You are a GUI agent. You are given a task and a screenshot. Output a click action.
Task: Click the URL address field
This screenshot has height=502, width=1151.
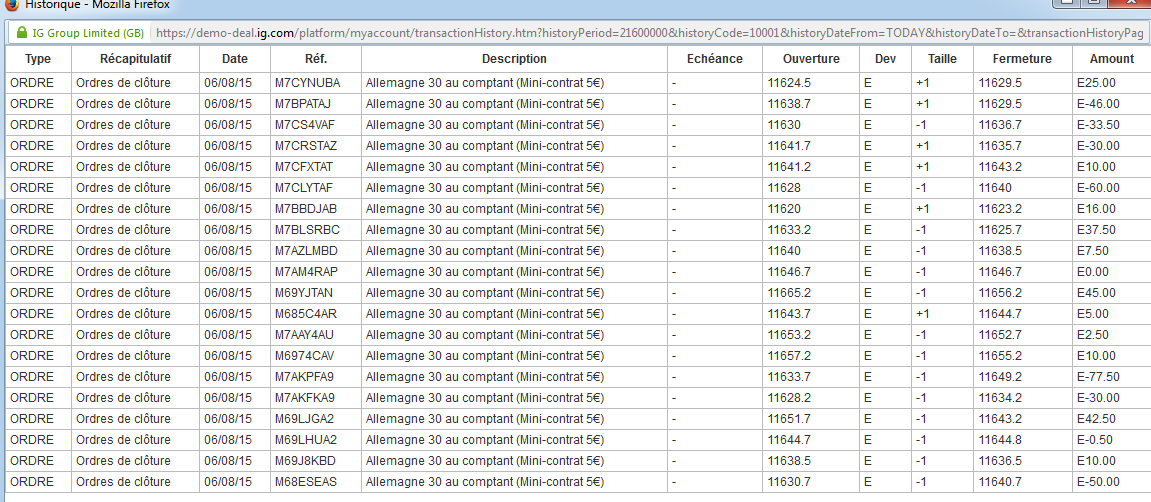pyautogui.click(x=648, y=33)
